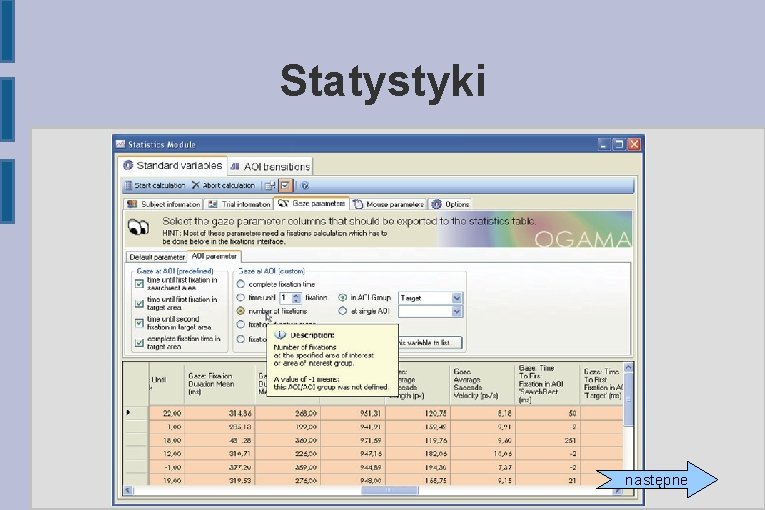
Task: Switch to the Default parameter sub-tab
Action: (157, 257)
